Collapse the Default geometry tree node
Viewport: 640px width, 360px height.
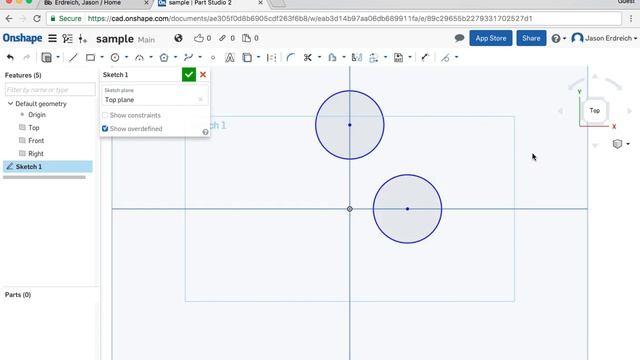point(10,104)
